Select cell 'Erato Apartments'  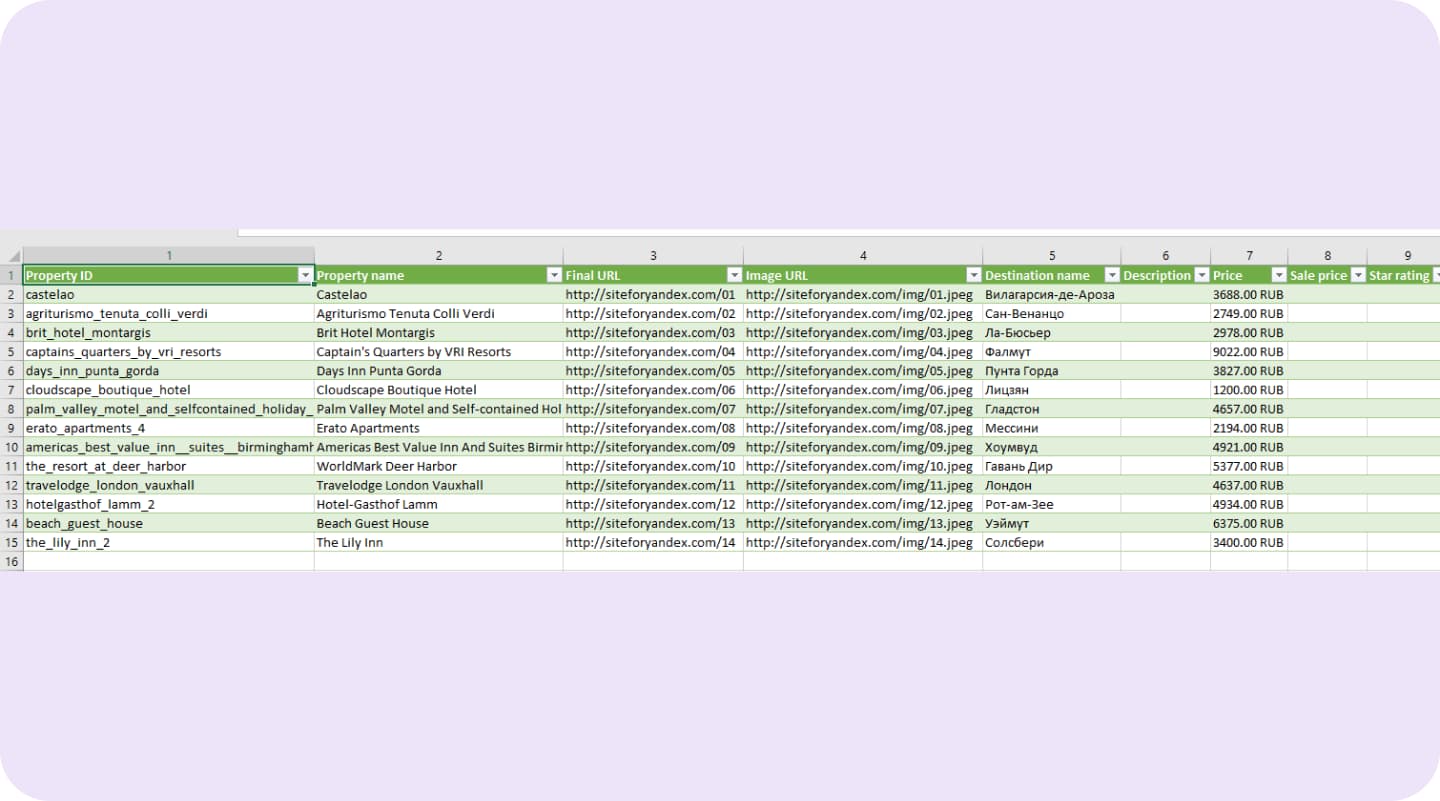coord(439,428)
